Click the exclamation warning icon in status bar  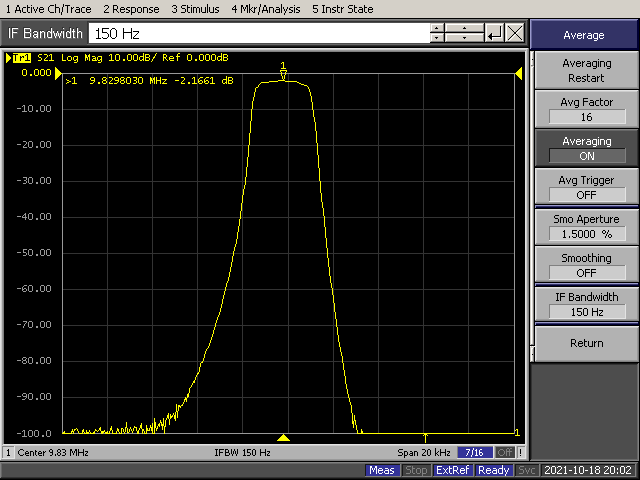(521, 453)
